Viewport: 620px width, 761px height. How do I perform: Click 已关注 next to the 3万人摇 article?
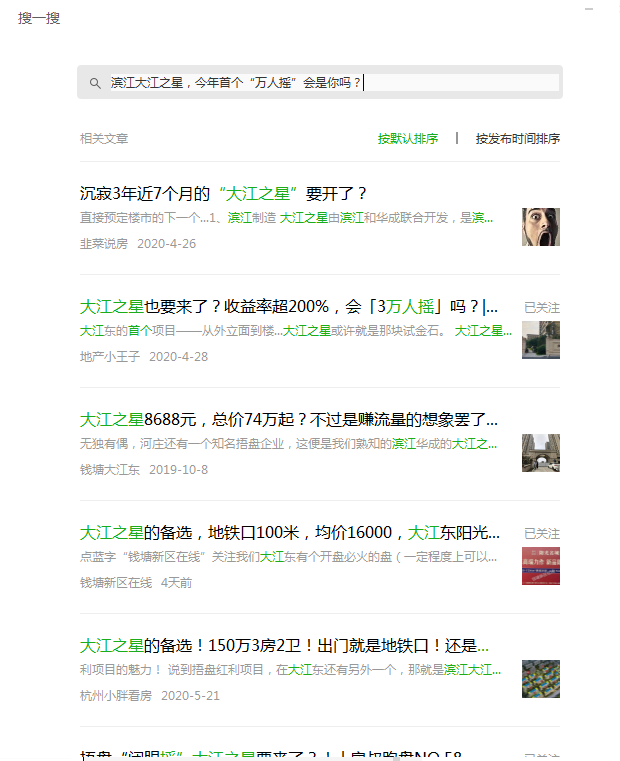(542, 308)
